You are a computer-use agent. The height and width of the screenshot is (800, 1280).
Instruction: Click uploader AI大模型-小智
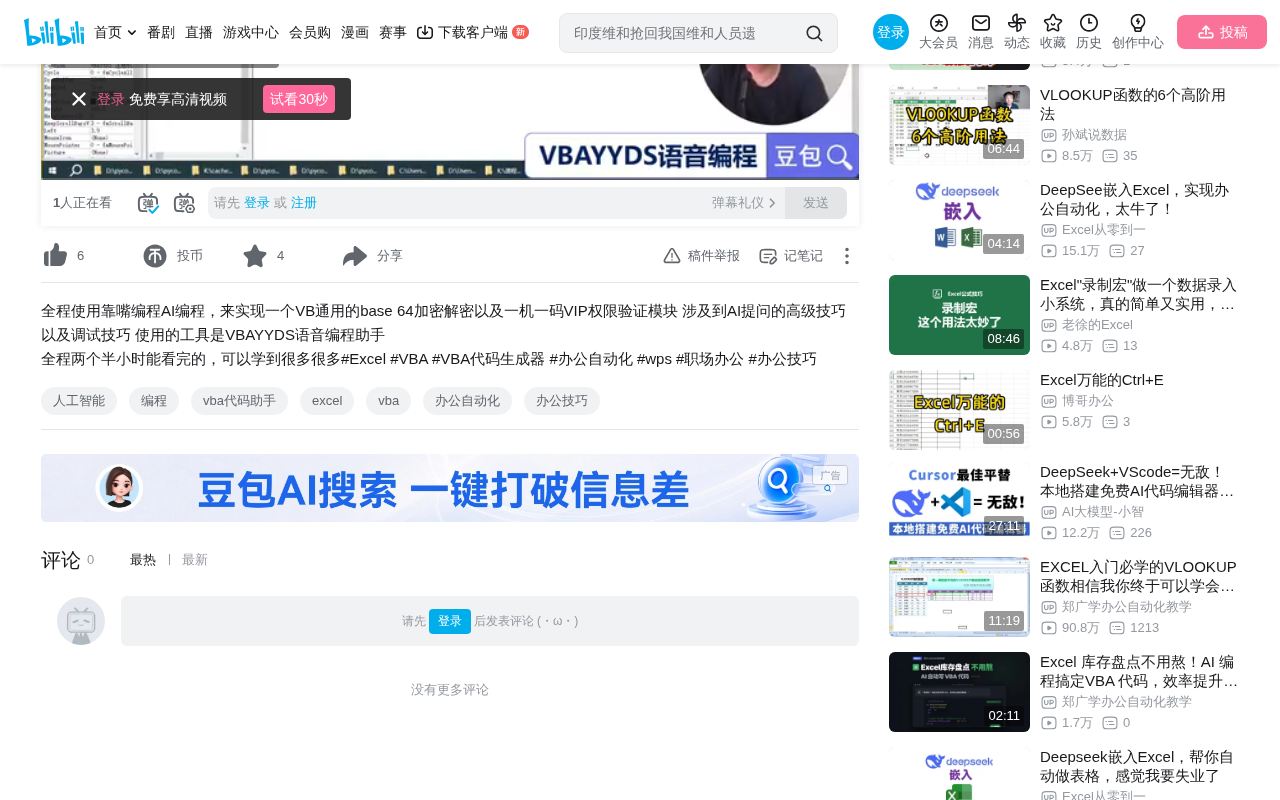[x=1103, y=512]
